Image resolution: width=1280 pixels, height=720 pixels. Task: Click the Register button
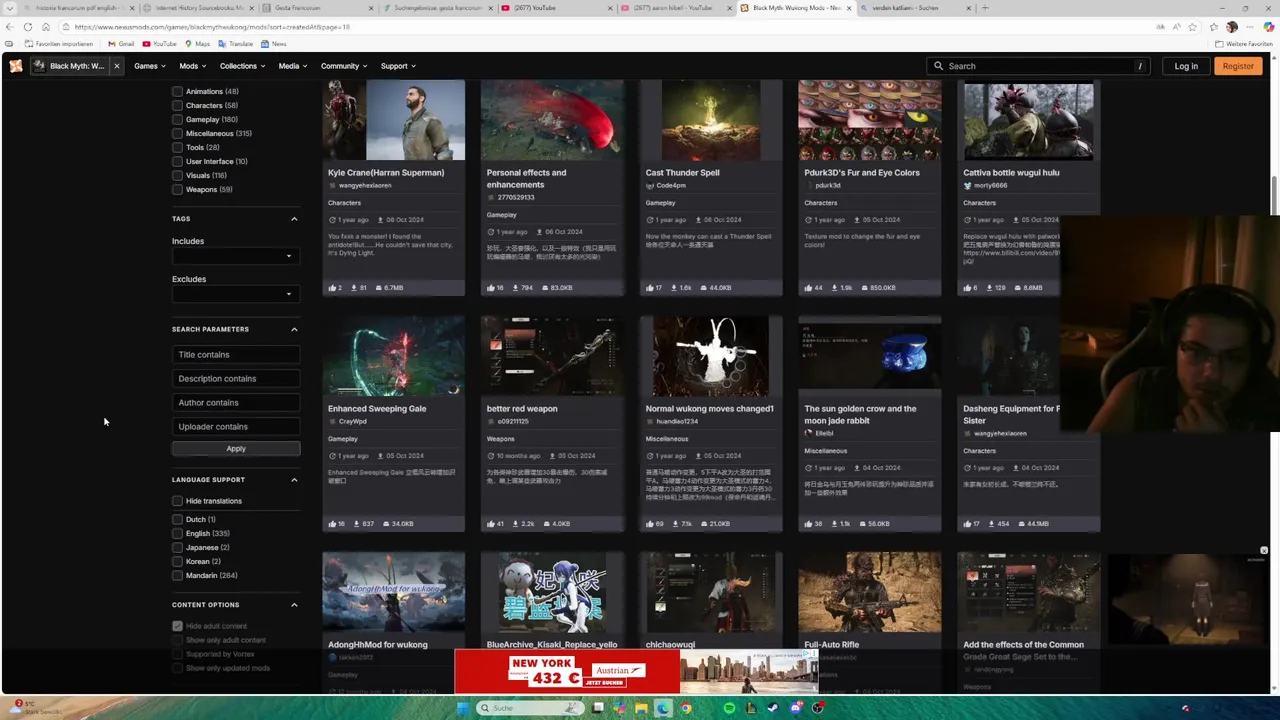[1237, 66]
